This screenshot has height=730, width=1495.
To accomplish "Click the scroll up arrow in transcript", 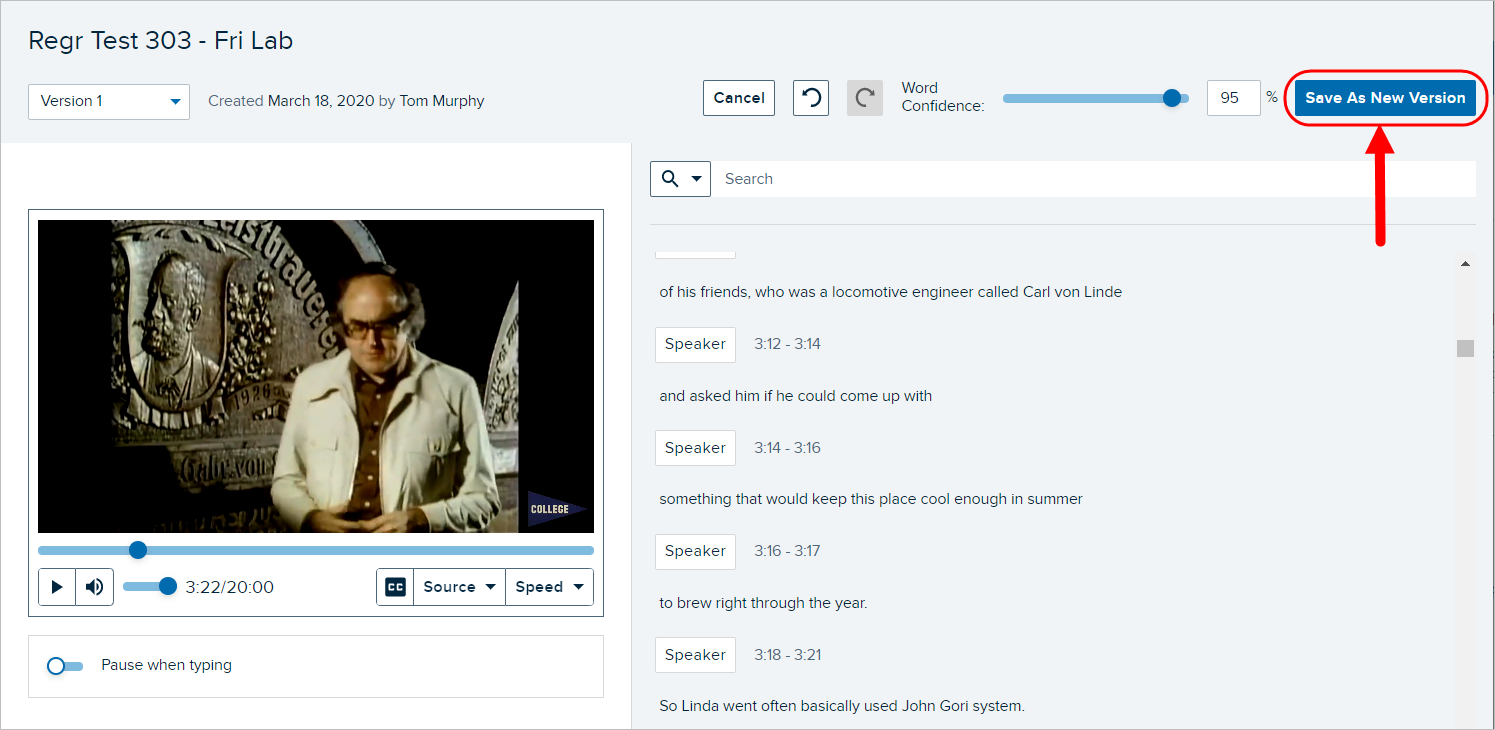I will 1465,264.
